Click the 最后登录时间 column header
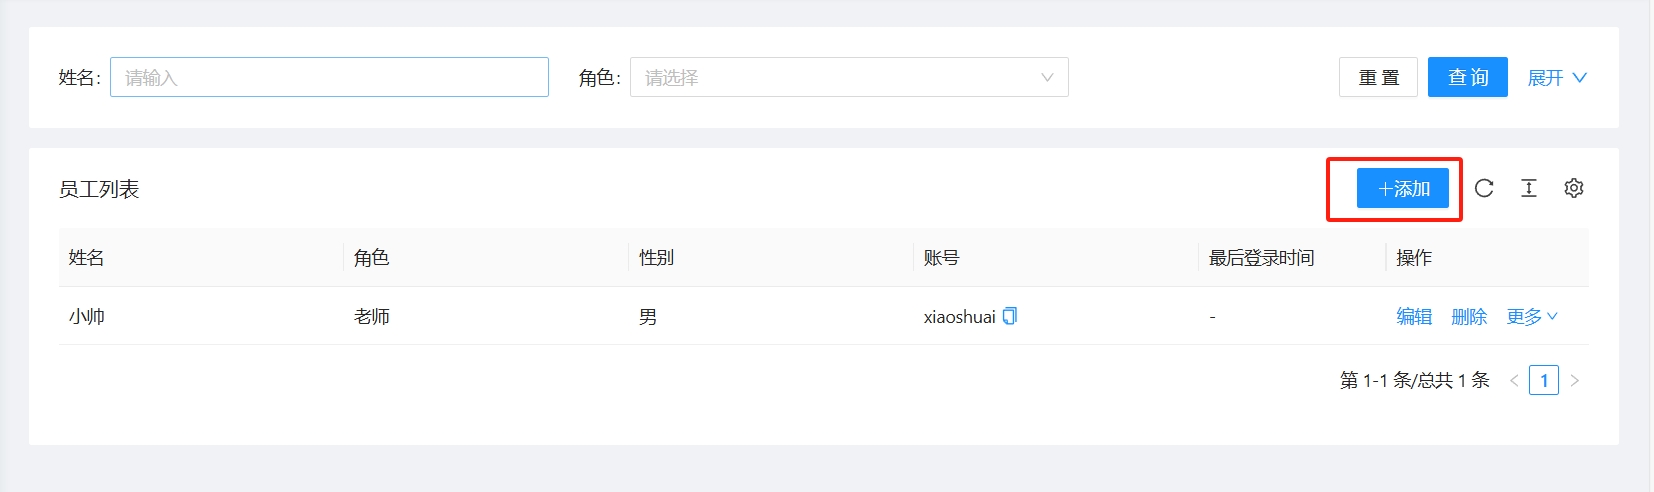Screen dimensions: 1654x492 1261,258
